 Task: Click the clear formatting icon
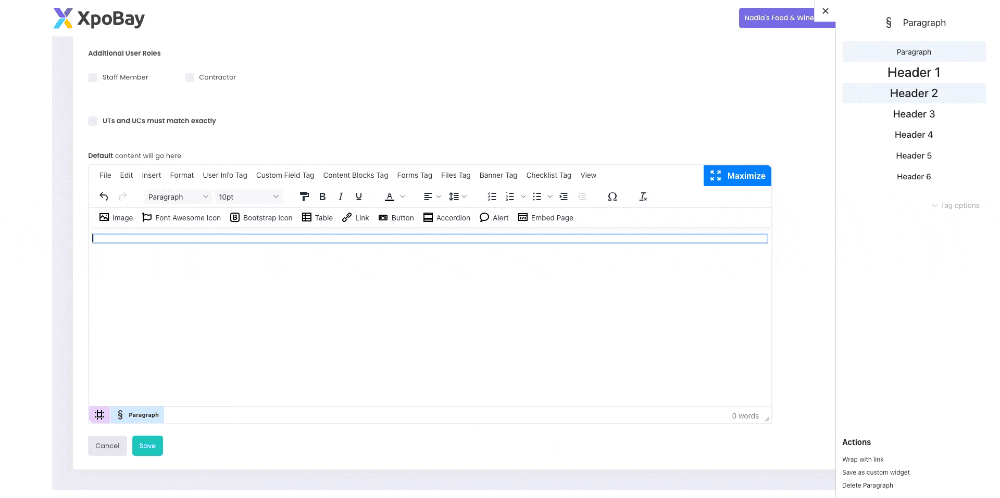[x=644, y=197]
